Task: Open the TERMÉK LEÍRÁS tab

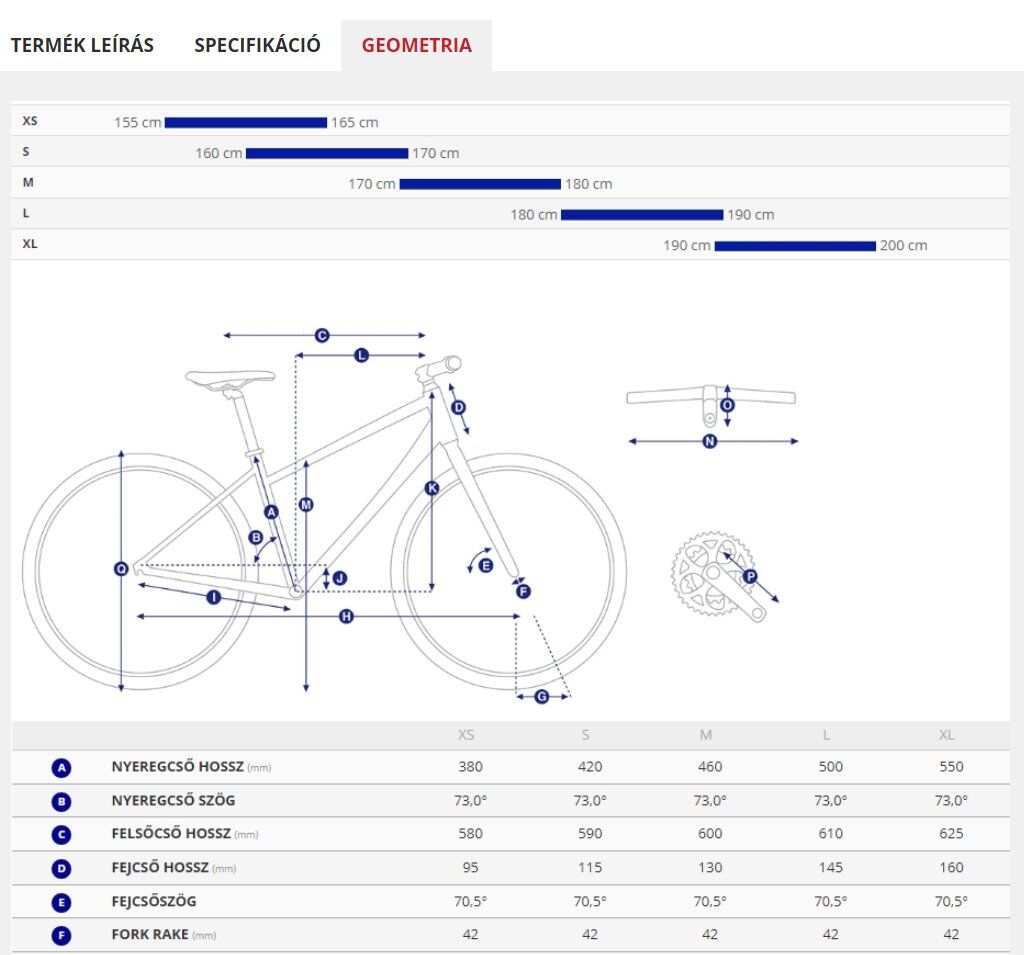Action: pos(82,45)
